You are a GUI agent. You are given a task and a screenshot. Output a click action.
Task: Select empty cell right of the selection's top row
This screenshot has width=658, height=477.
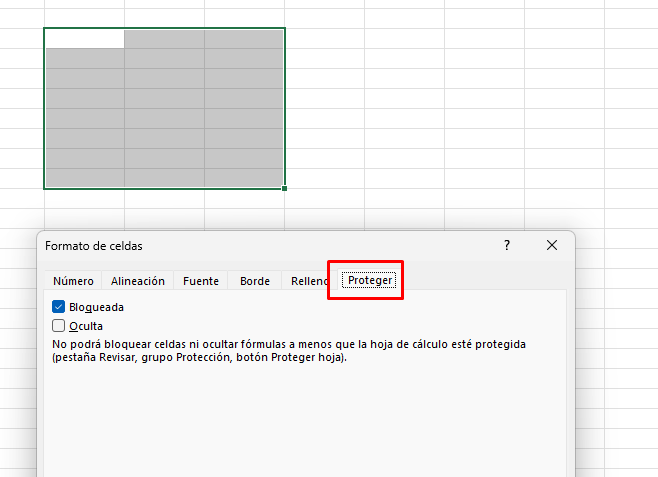click(x=325, y=38)
